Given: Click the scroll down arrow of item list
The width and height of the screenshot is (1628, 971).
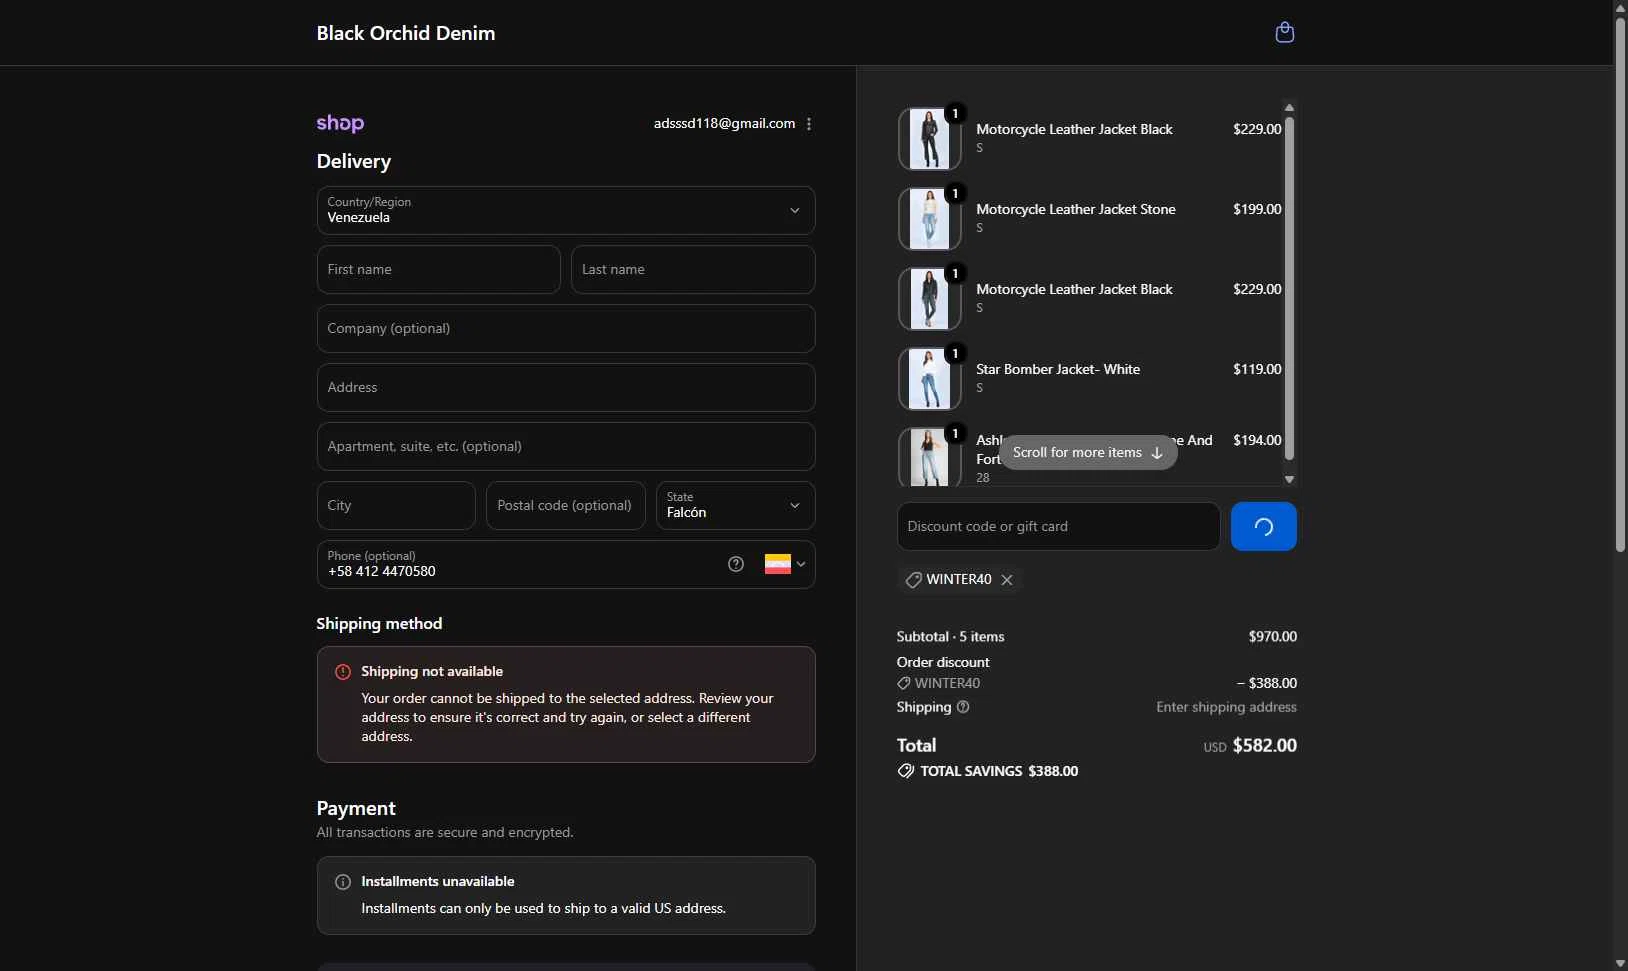Looking at the screenshot, I should 1289,480.
